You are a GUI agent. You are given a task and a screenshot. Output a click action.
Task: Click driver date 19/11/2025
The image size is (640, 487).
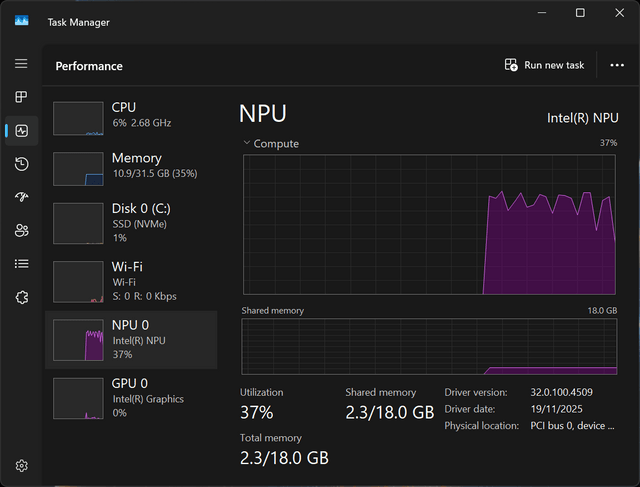coord(556,409)
